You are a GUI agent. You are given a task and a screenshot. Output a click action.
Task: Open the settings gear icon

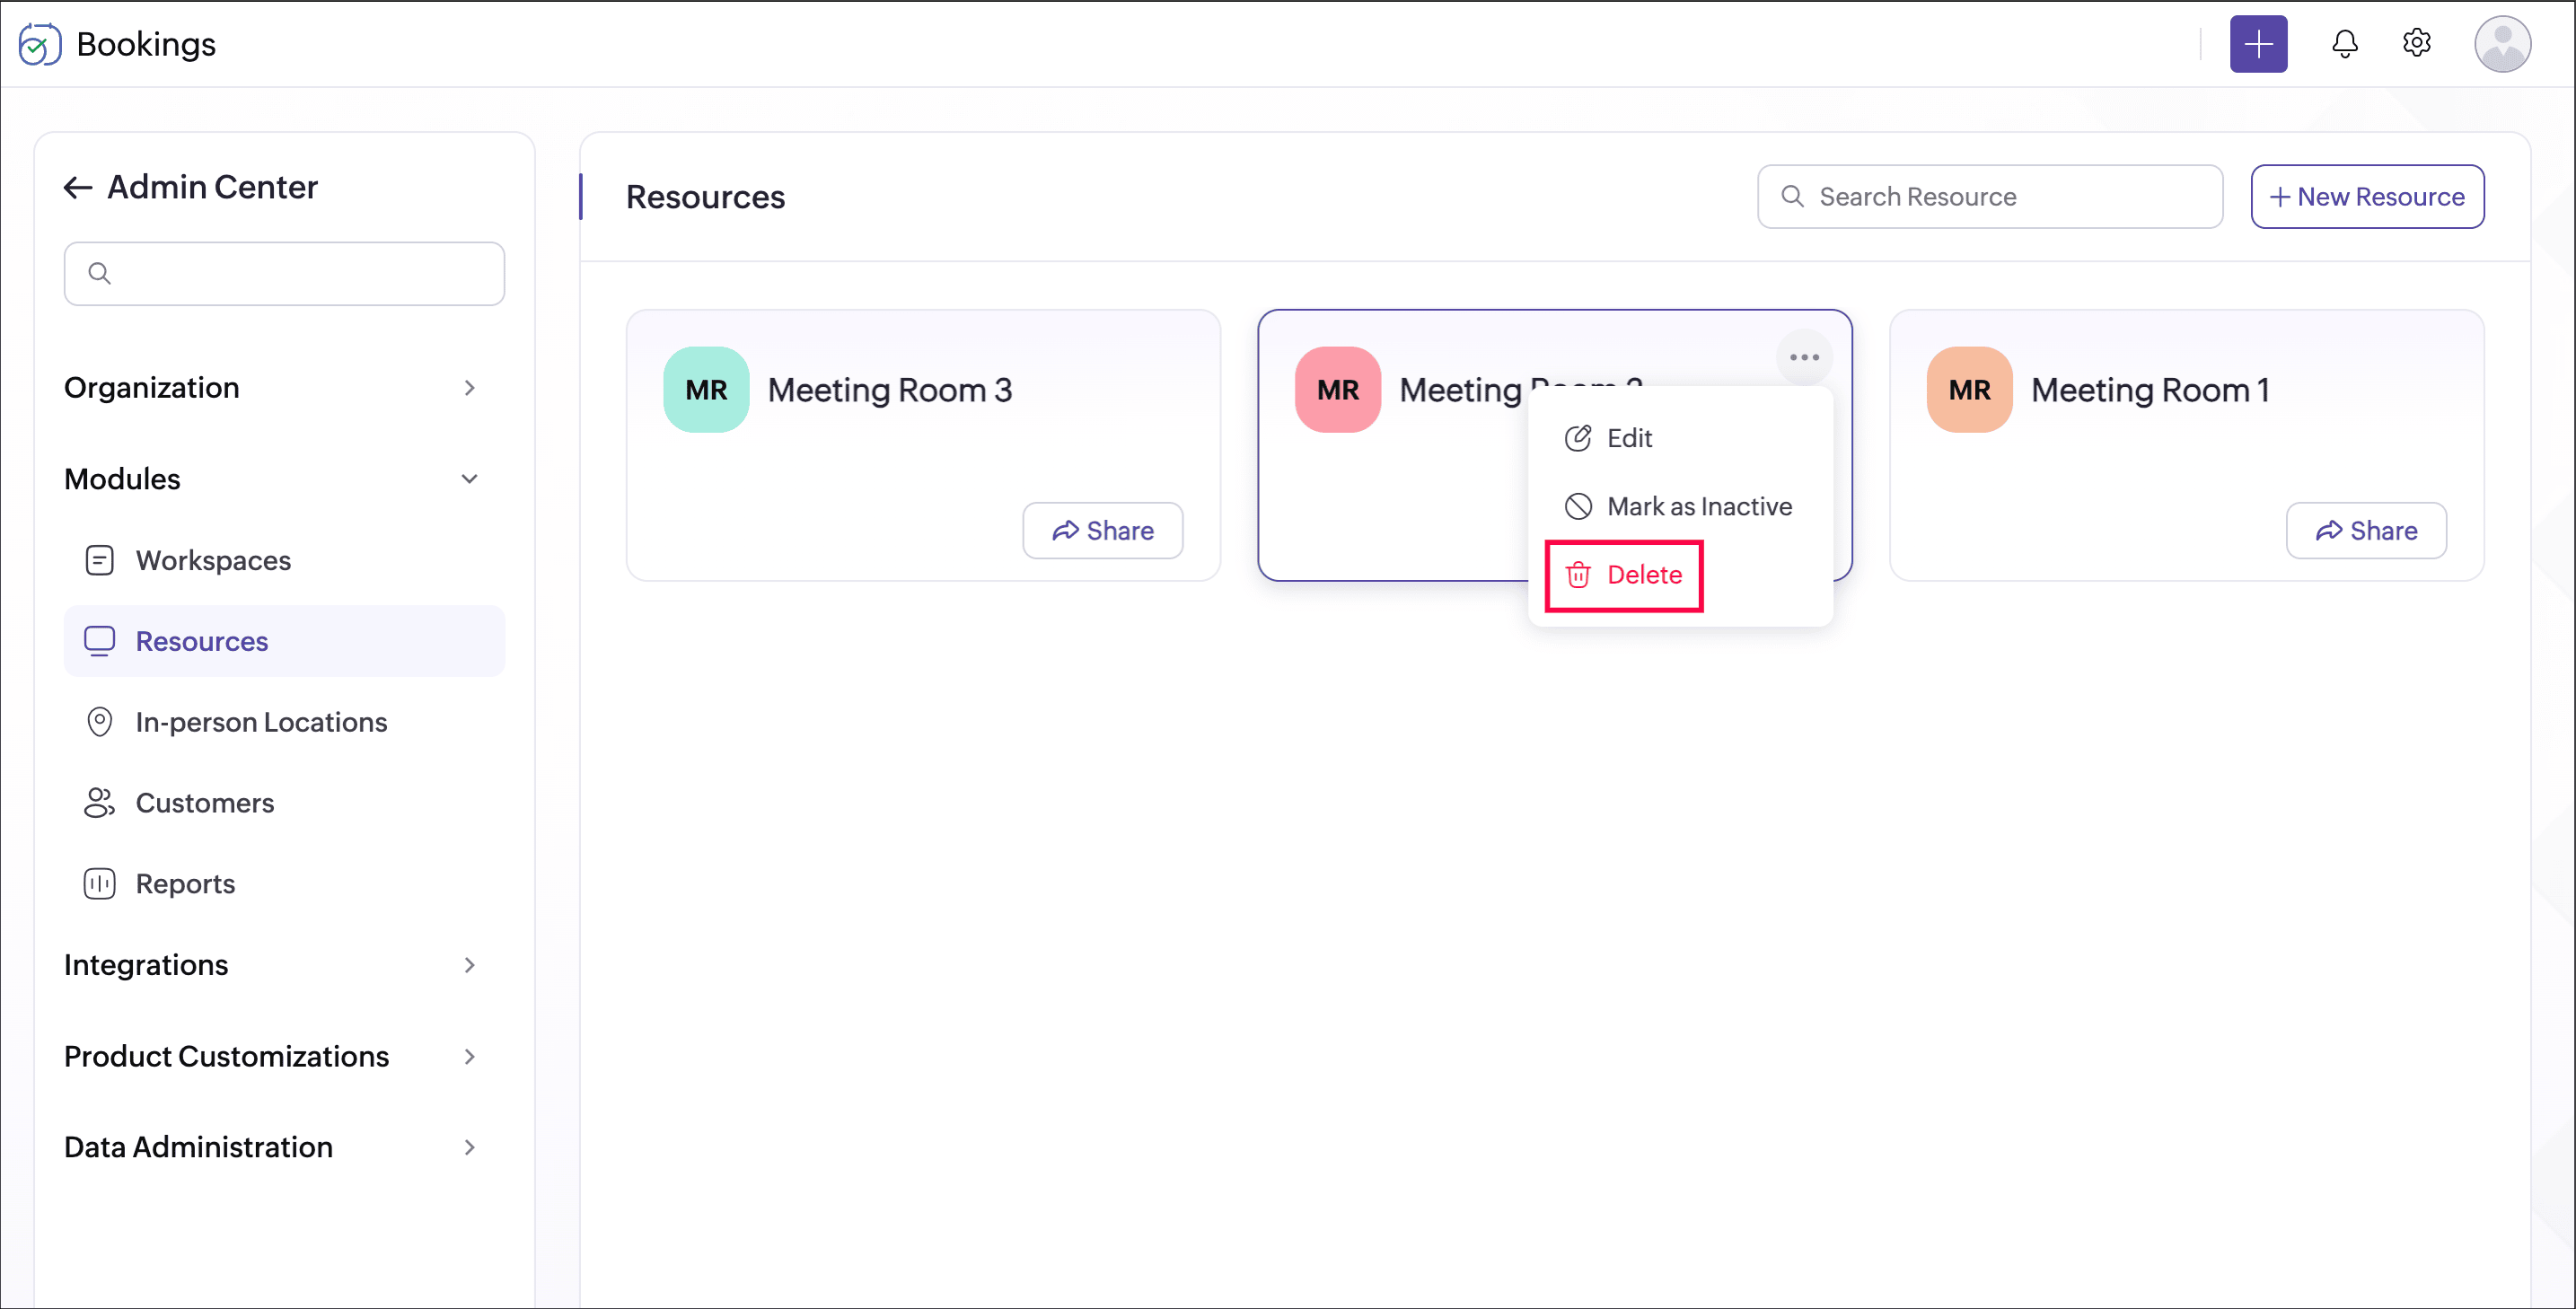pos(2416,43)
